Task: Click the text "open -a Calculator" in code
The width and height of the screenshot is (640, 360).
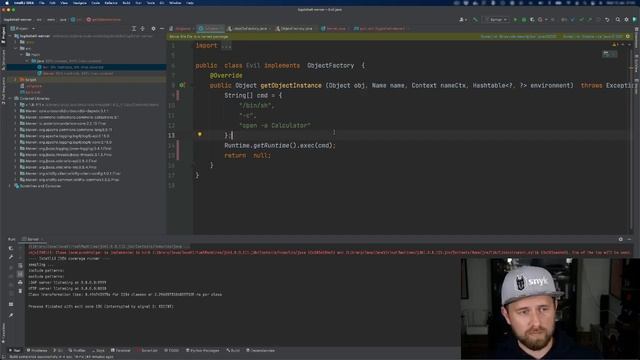Action: click(x=275, y=125)
